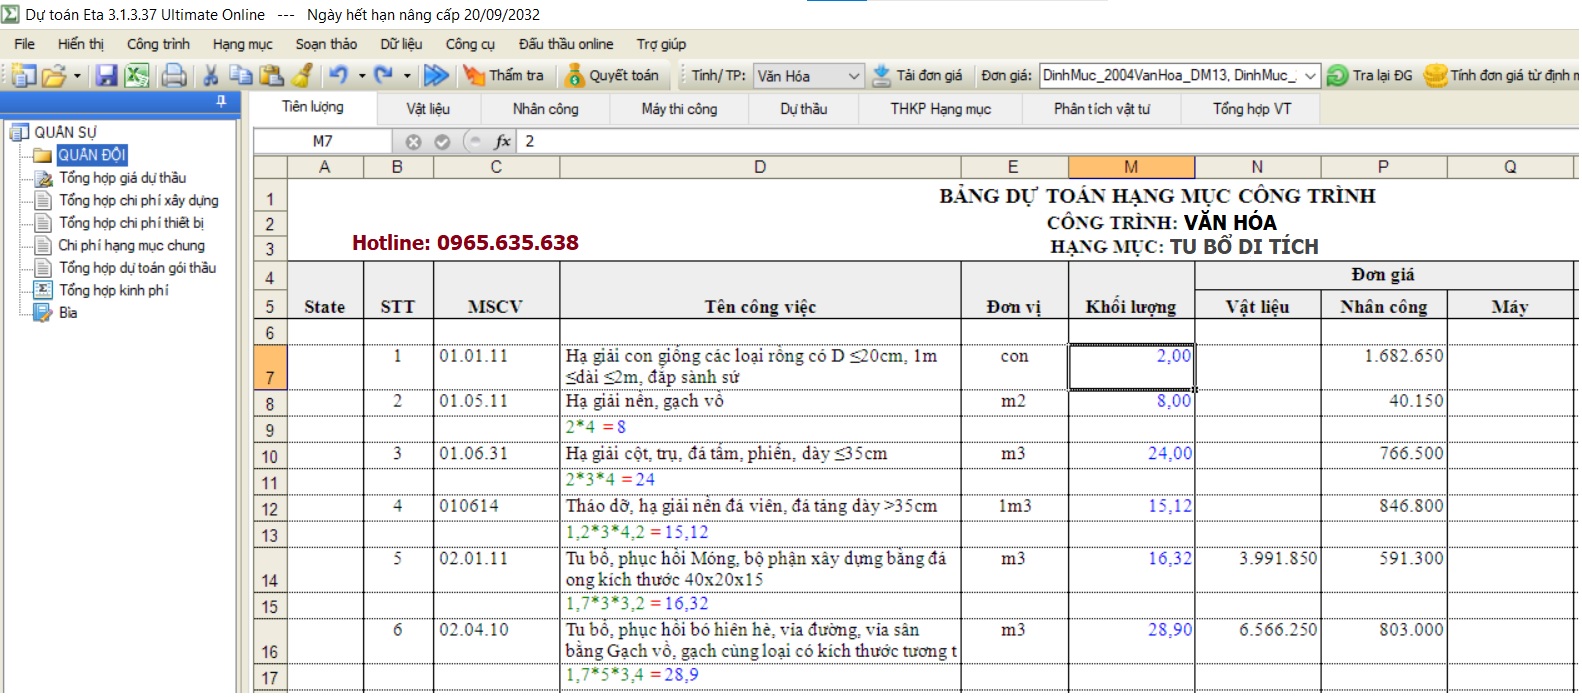Click the Save floppy disk icon
1582x697 pixels.
coord(106,76)
